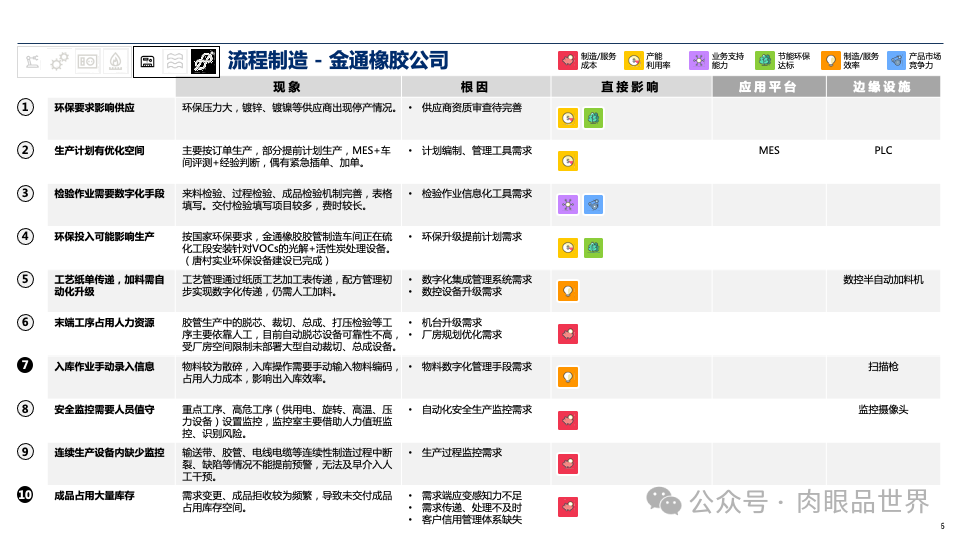Viewport: 960px width, 540px height.
Task: Click root cause 客户信用管理体系缺失
Action: [471, 520]
